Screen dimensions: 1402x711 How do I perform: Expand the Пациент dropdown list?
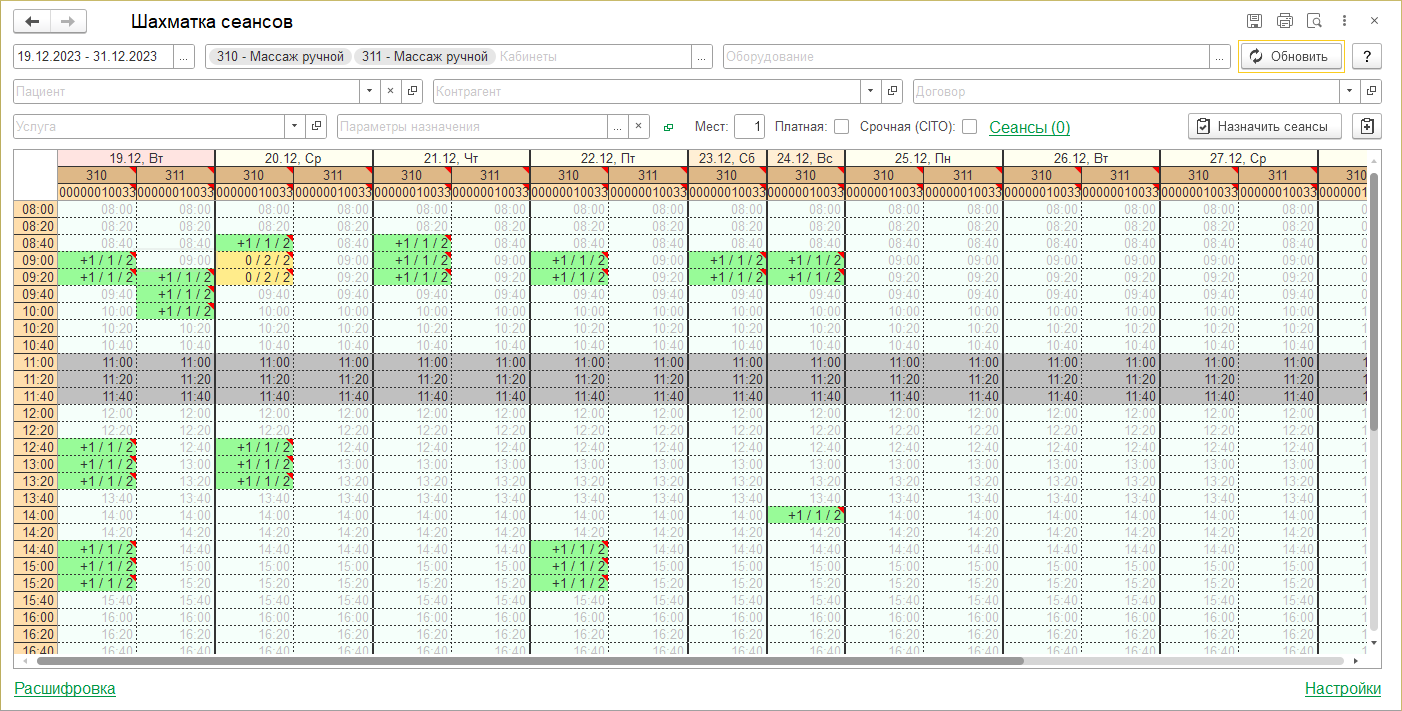pyautogui.click(x=370, y=91)
